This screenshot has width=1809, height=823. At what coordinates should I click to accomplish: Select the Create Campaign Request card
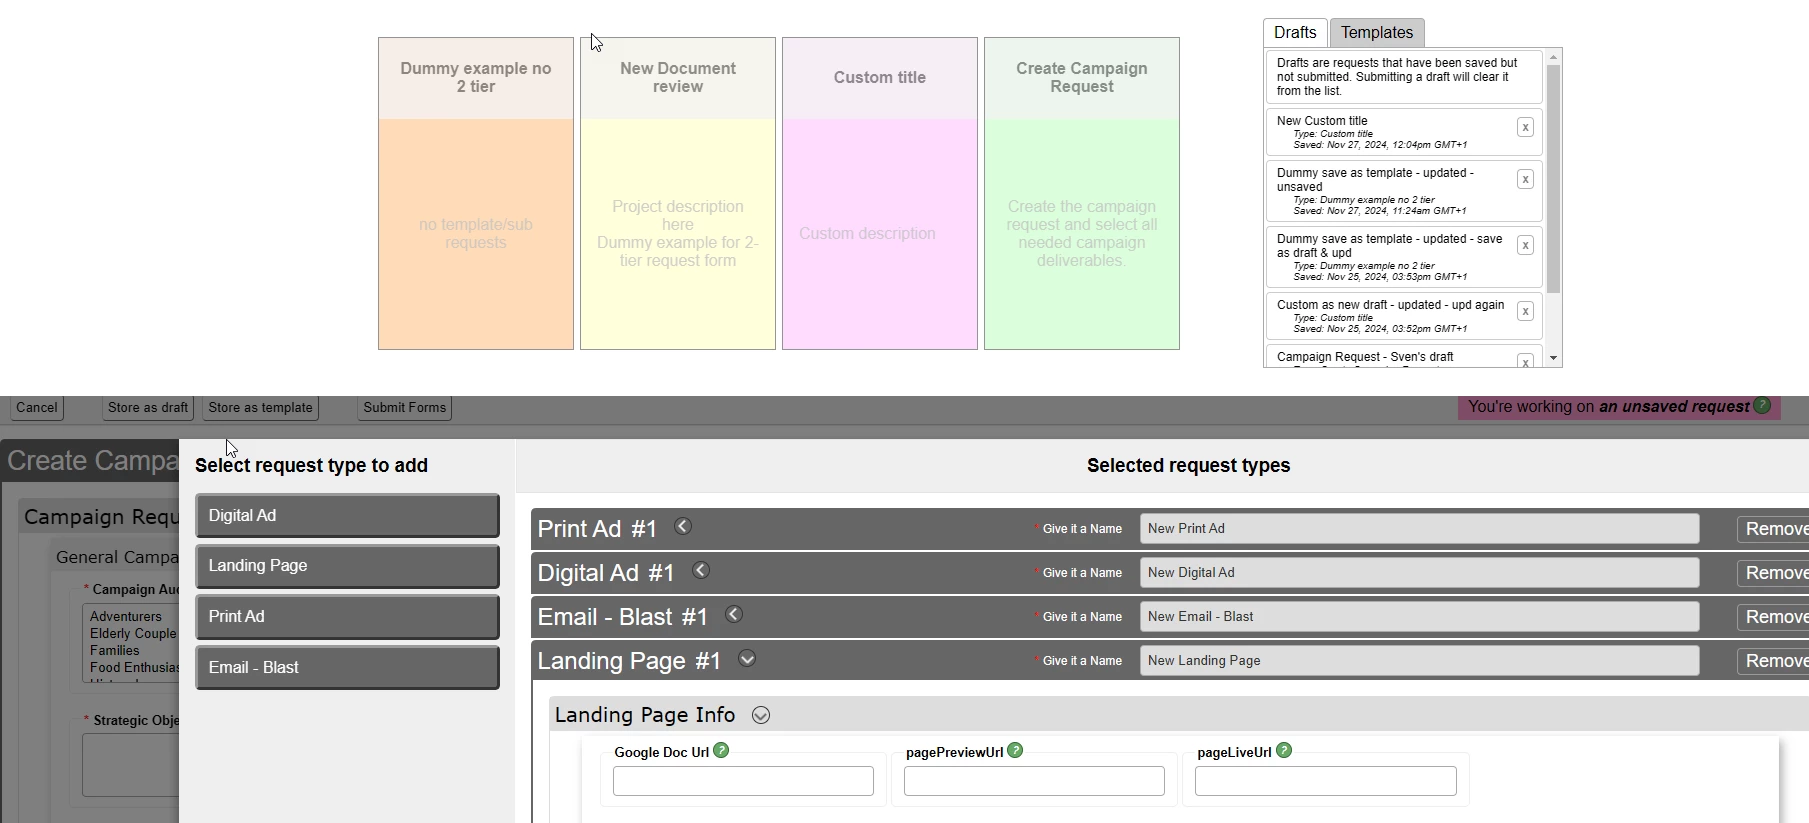click(1082, 194)
